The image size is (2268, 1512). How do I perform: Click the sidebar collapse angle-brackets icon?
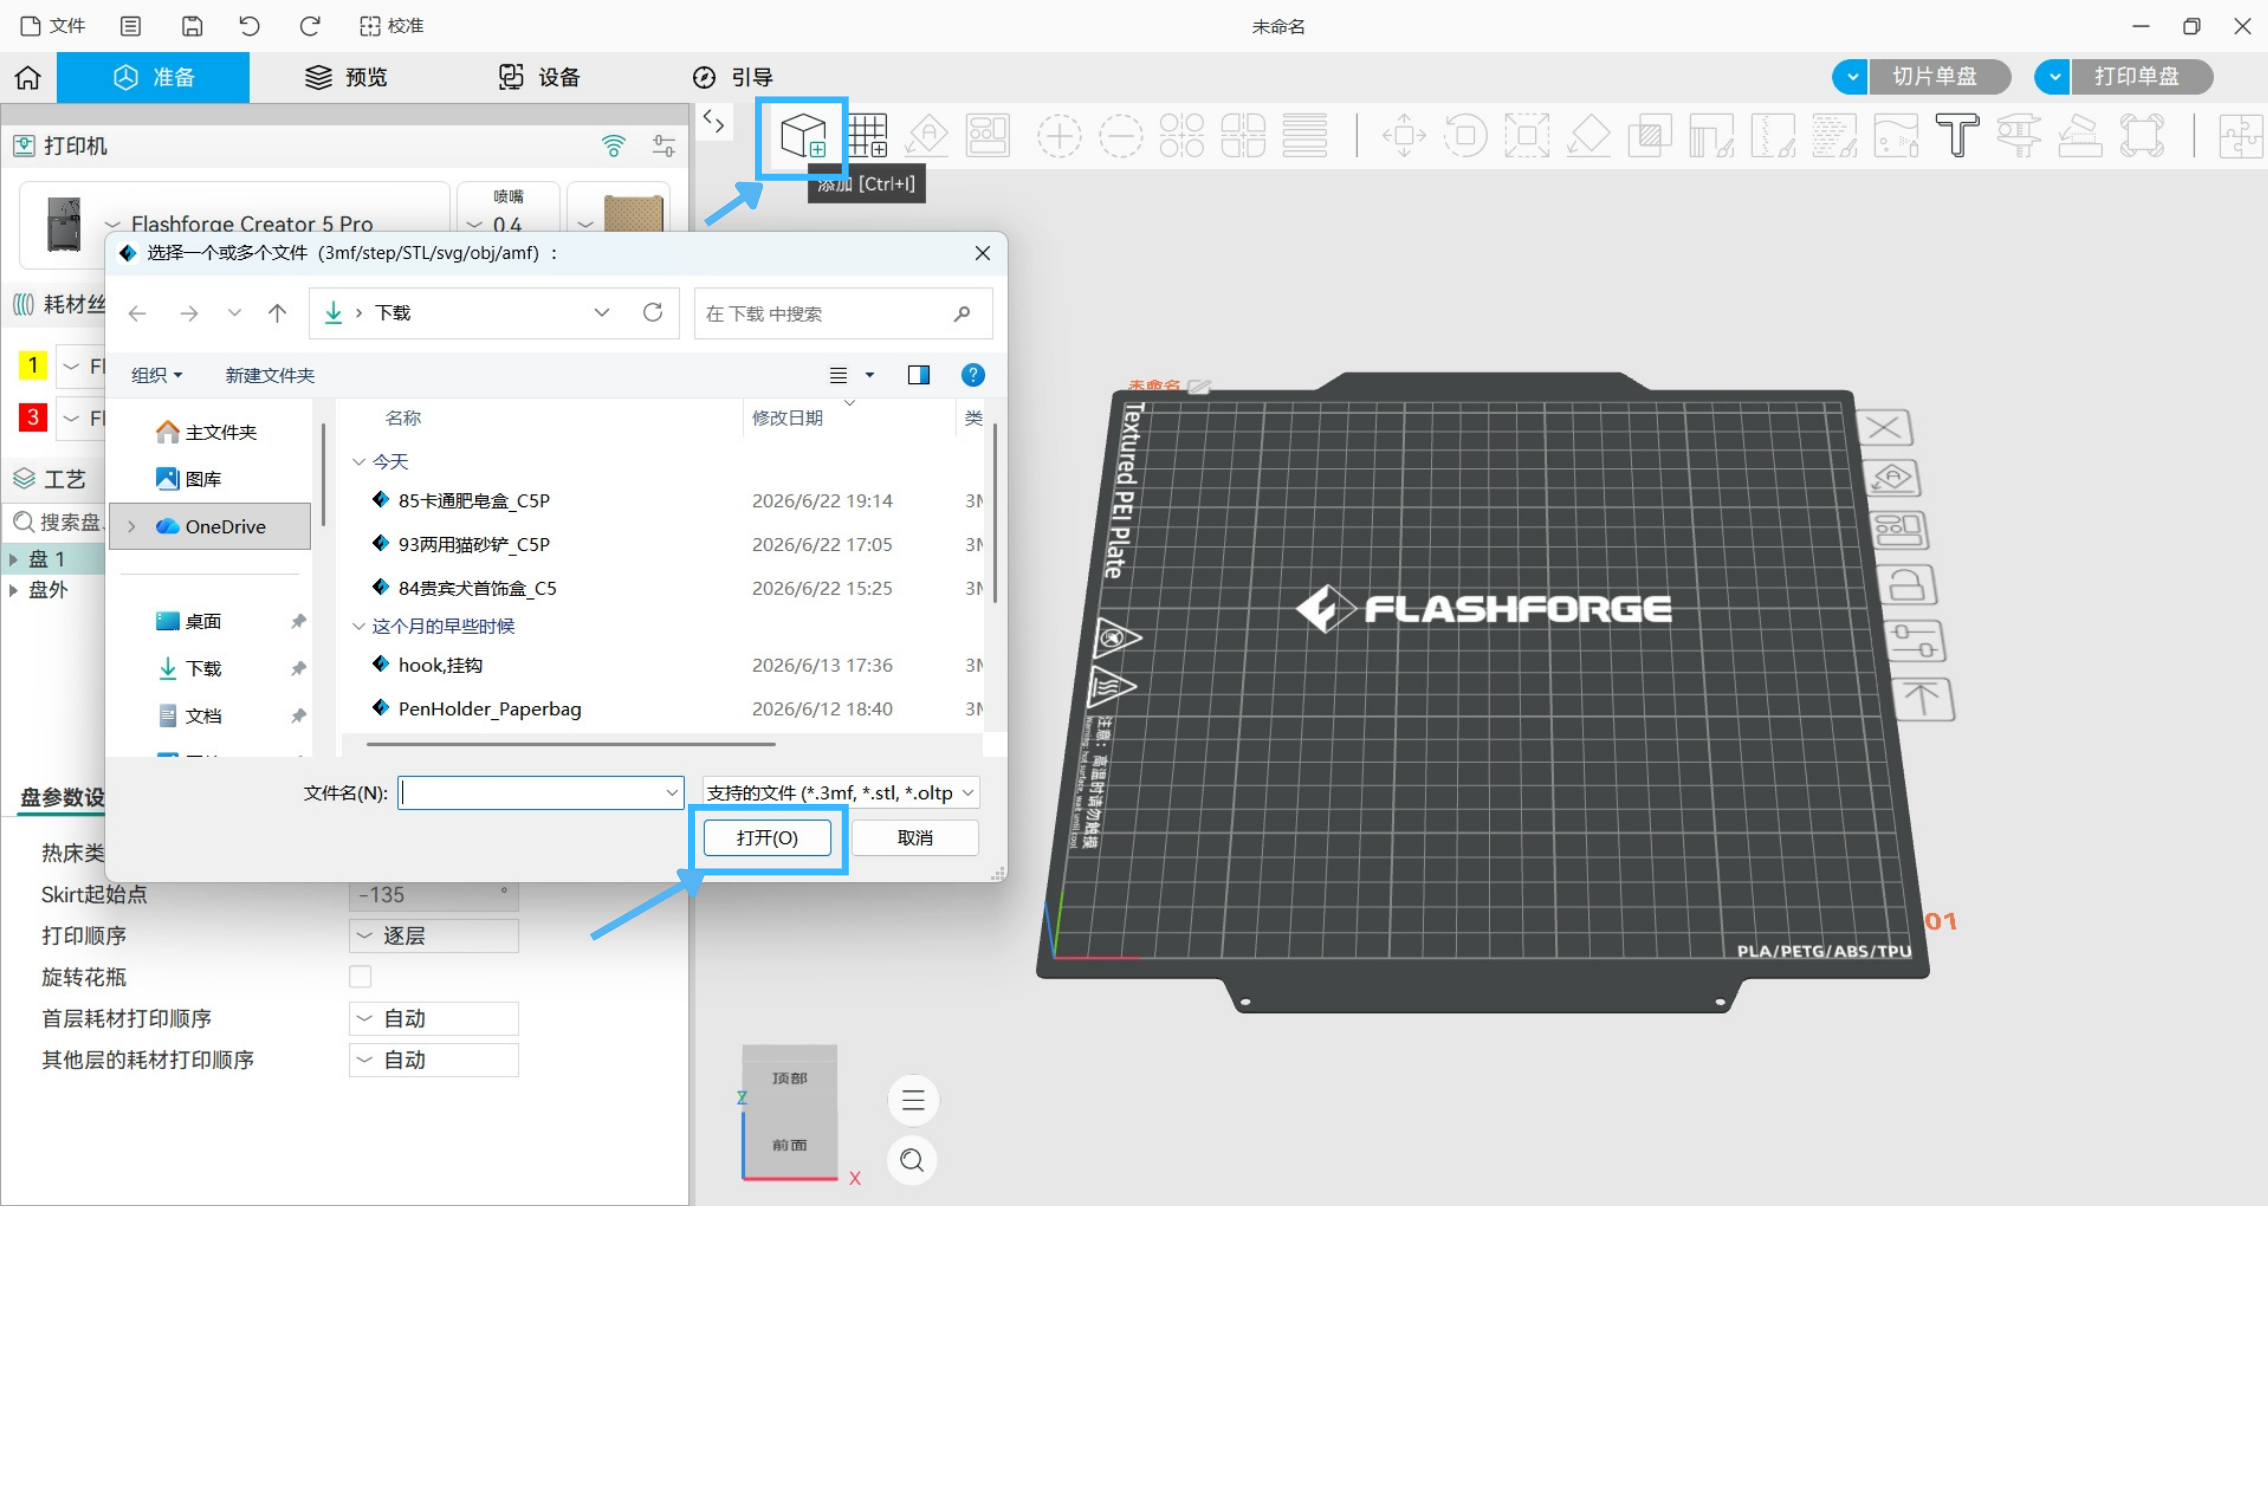pyautogui.click(x=713, y=122)
